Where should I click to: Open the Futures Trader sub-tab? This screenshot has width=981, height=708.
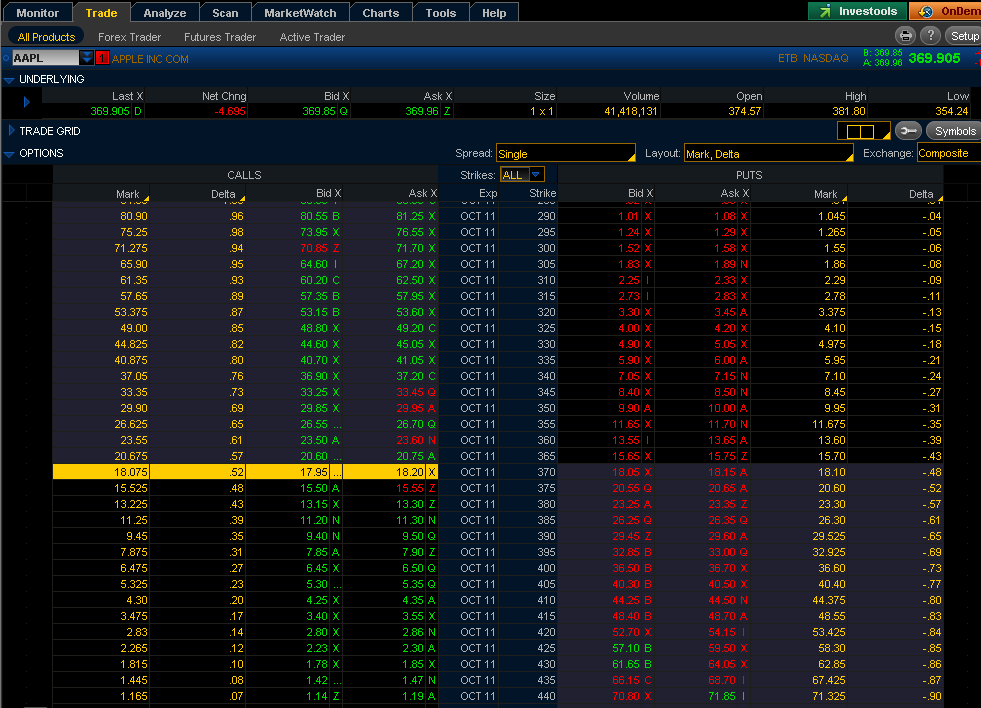tap(220, 37)
